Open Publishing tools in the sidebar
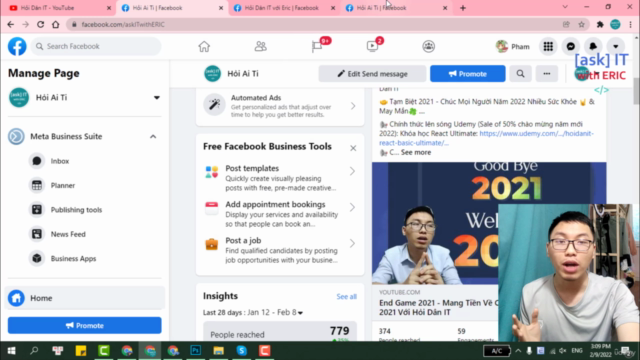The width and height of the screenshot is (640, 360). click(x=76, y=210)
